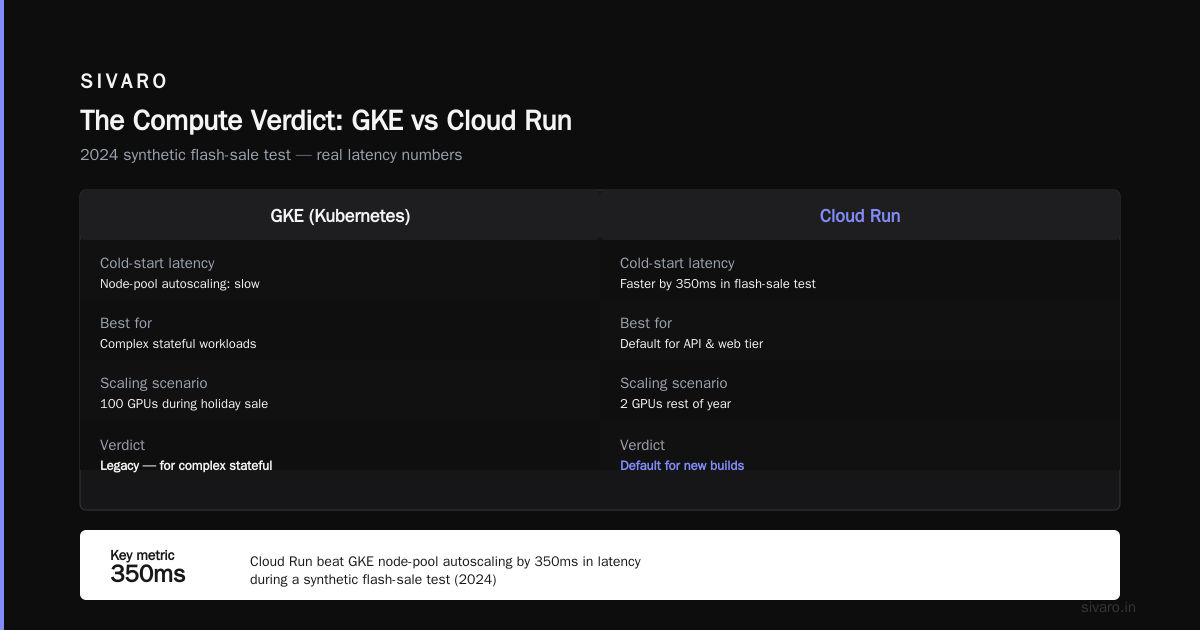
Task: Click 'Cold-start latency' label in GKE column
Action: click(157, 263)
